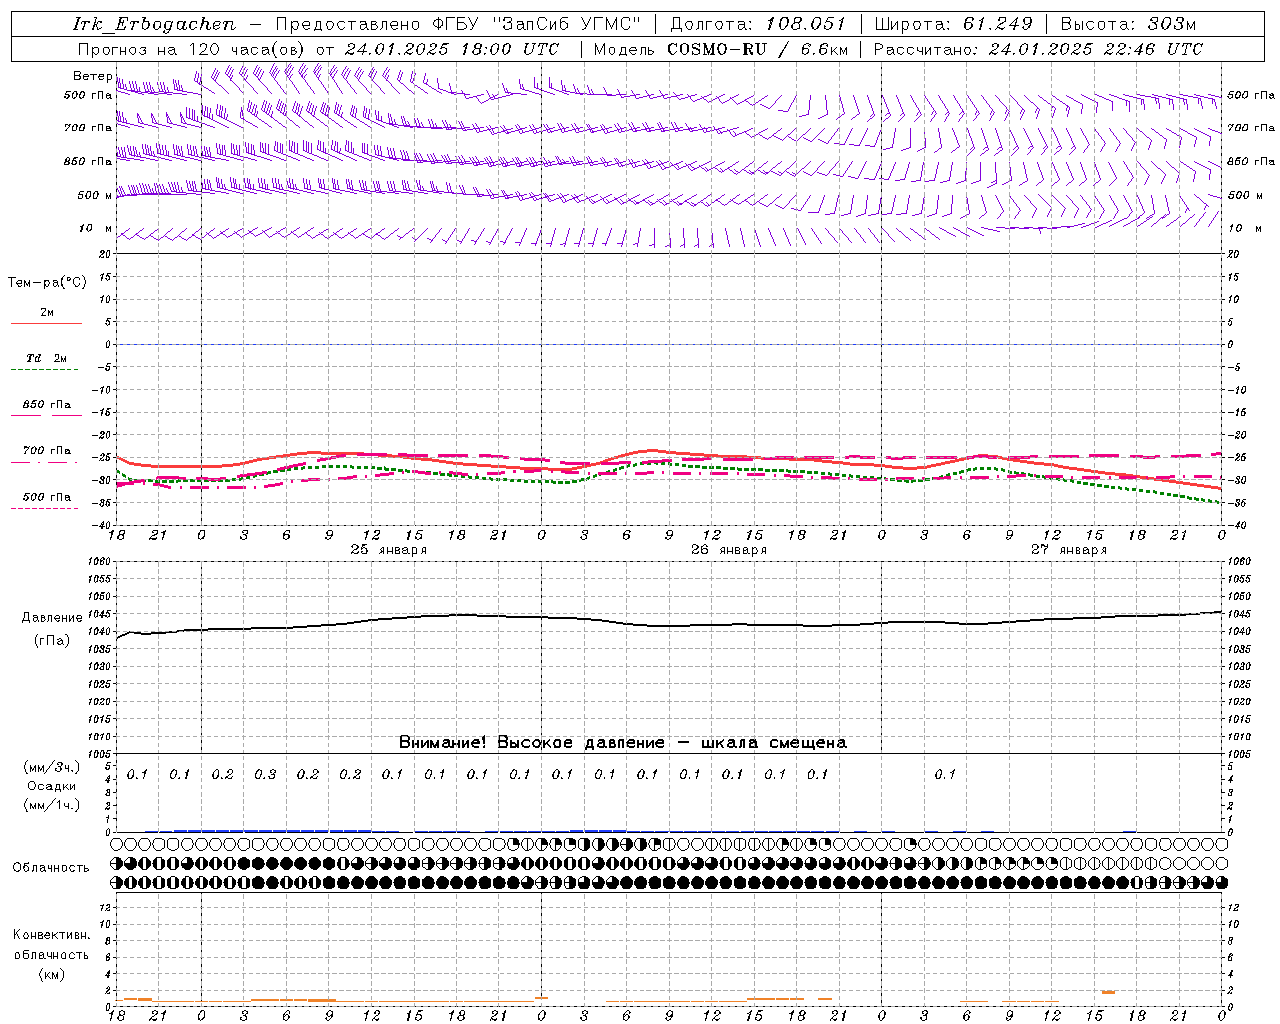Click the COSMO-RU model label
1280x1024 pixels.
pyautogui.click(x=716, y=49)
